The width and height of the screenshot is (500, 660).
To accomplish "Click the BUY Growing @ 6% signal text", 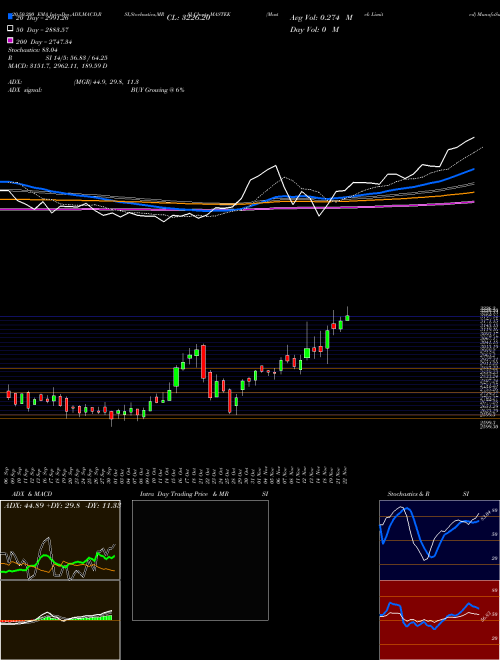I will [157, 90].
